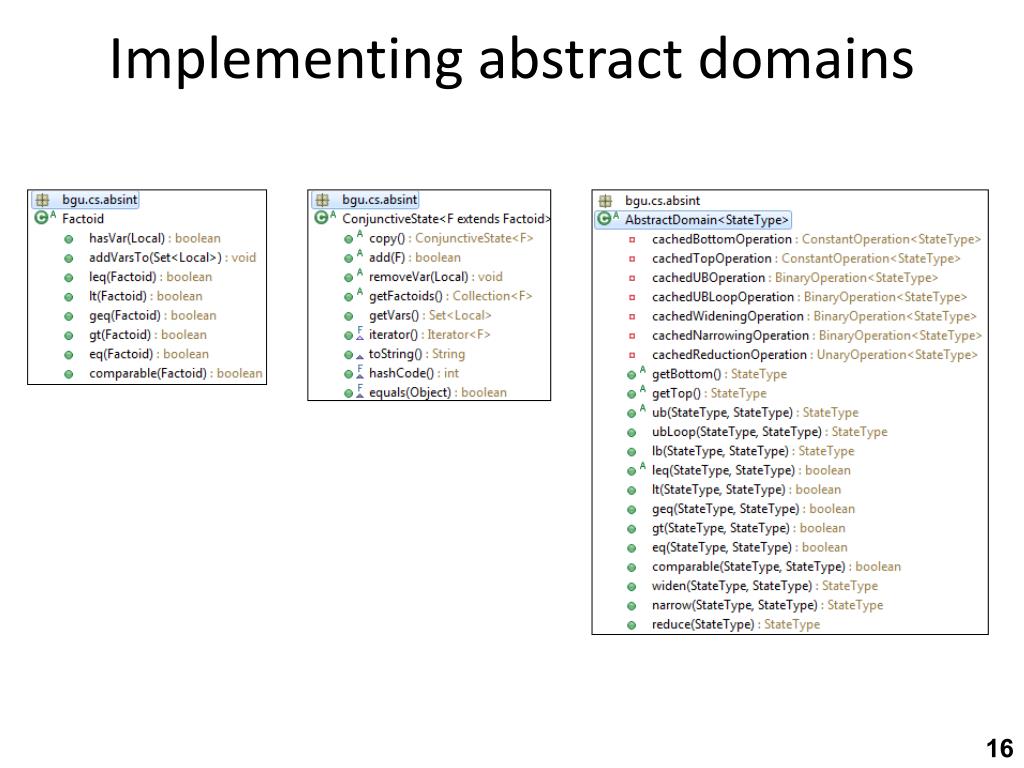Screen dimensions: 1024x768
Task: Click the abstract method icon beside getBottom()
Action: [x=635, y=374]
